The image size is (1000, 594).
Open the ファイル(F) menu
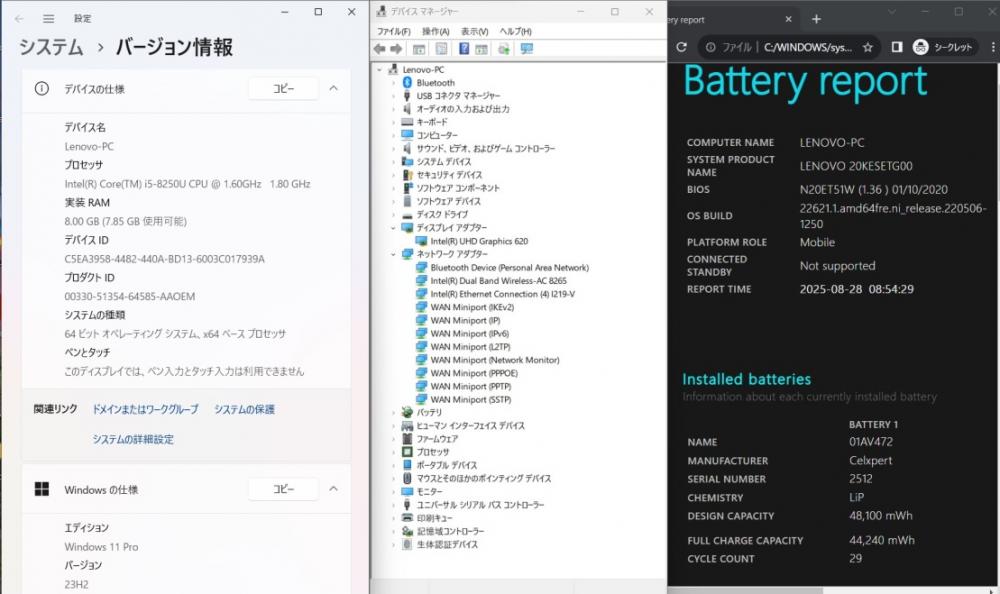(x=393, y=31)
